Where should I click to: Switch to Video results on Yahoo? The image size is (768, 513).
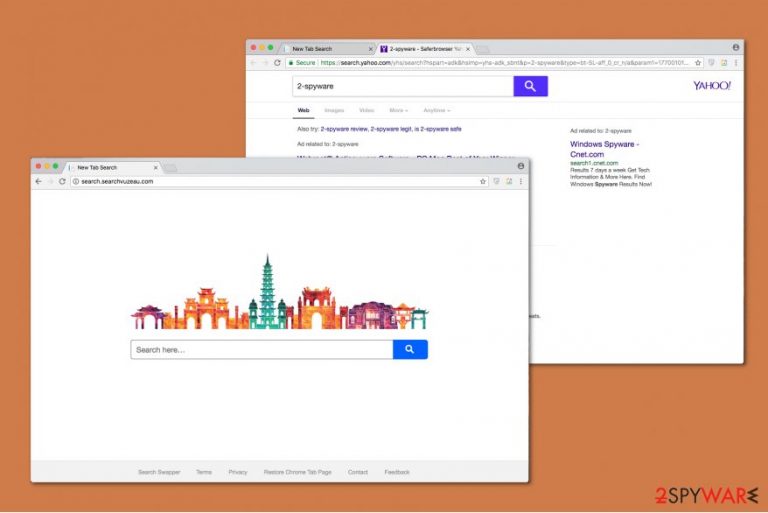coord(366,110)
